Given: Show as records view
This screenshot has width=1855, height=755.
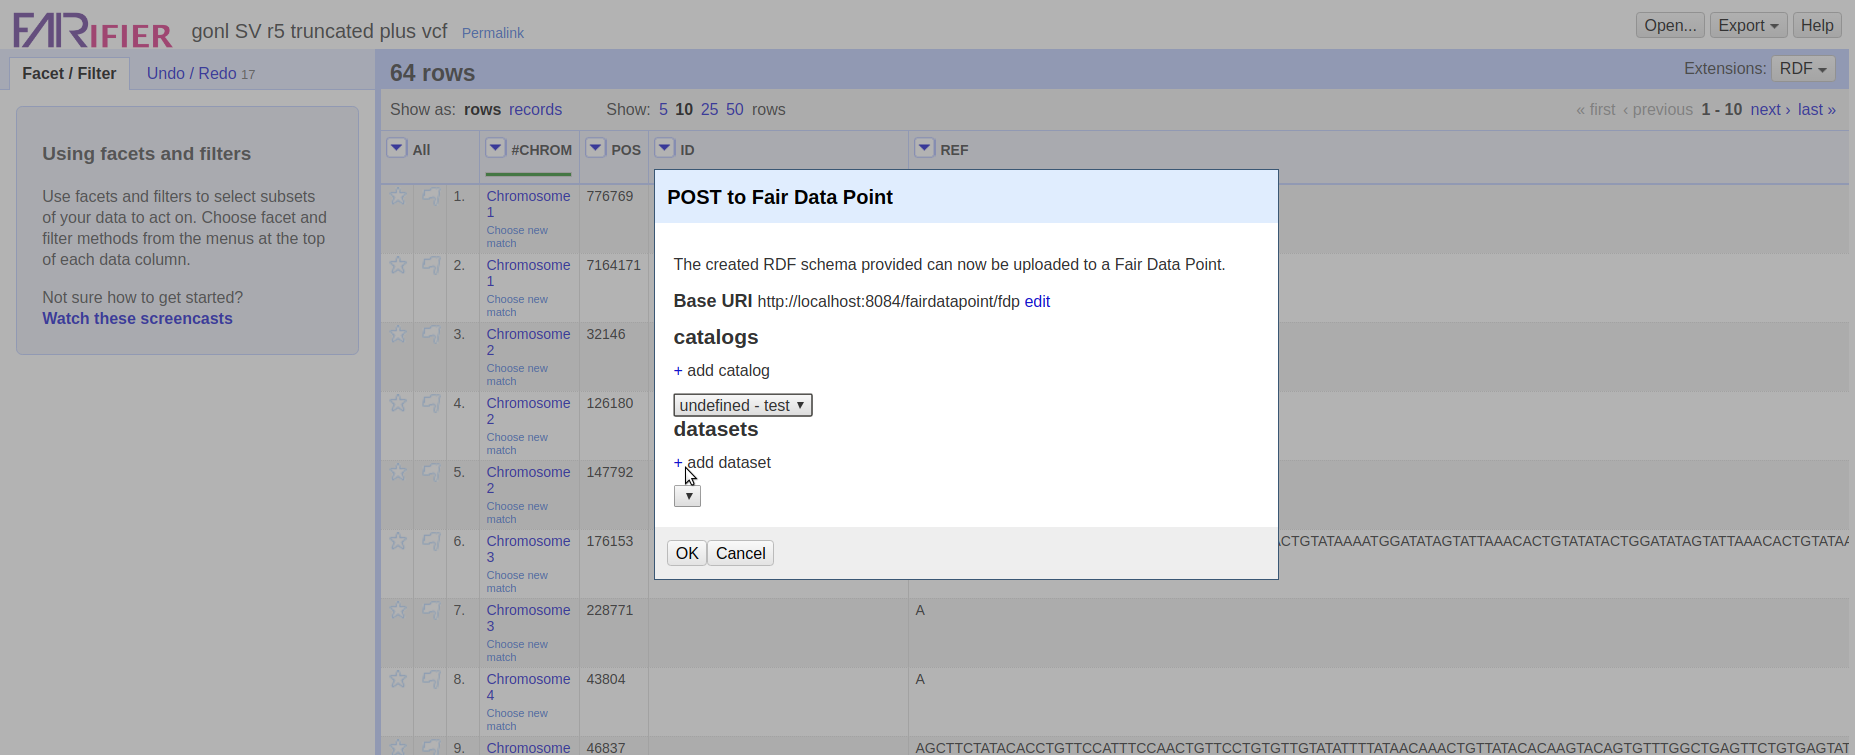Looking at the screenshot, I should pyautogui.click(x=535, y=110).
